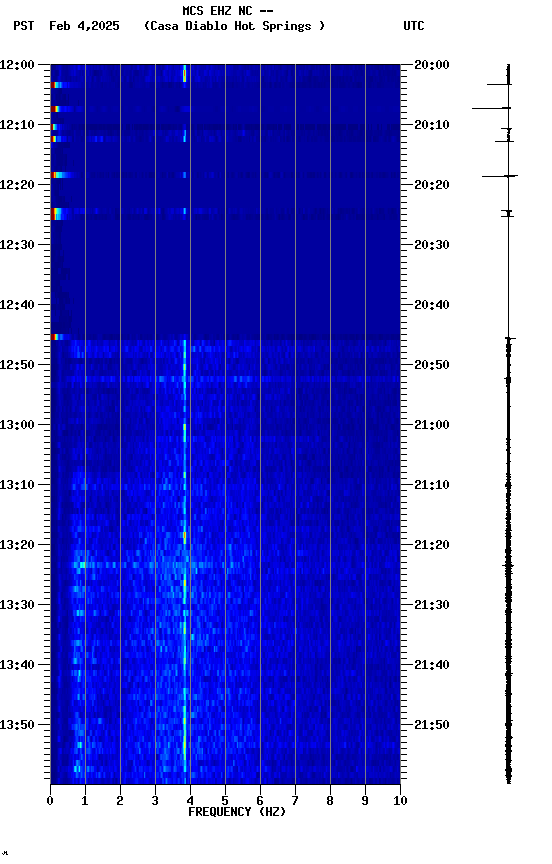
Task: Click the '21:20' UTC time label
Action: point(432,545)
